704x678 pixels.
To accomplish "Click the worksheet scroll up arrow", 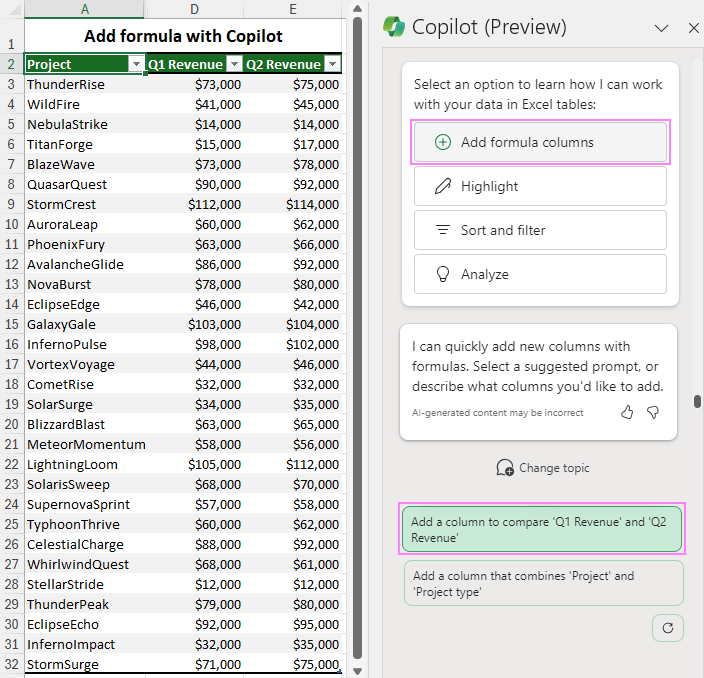I will point(357,9).
